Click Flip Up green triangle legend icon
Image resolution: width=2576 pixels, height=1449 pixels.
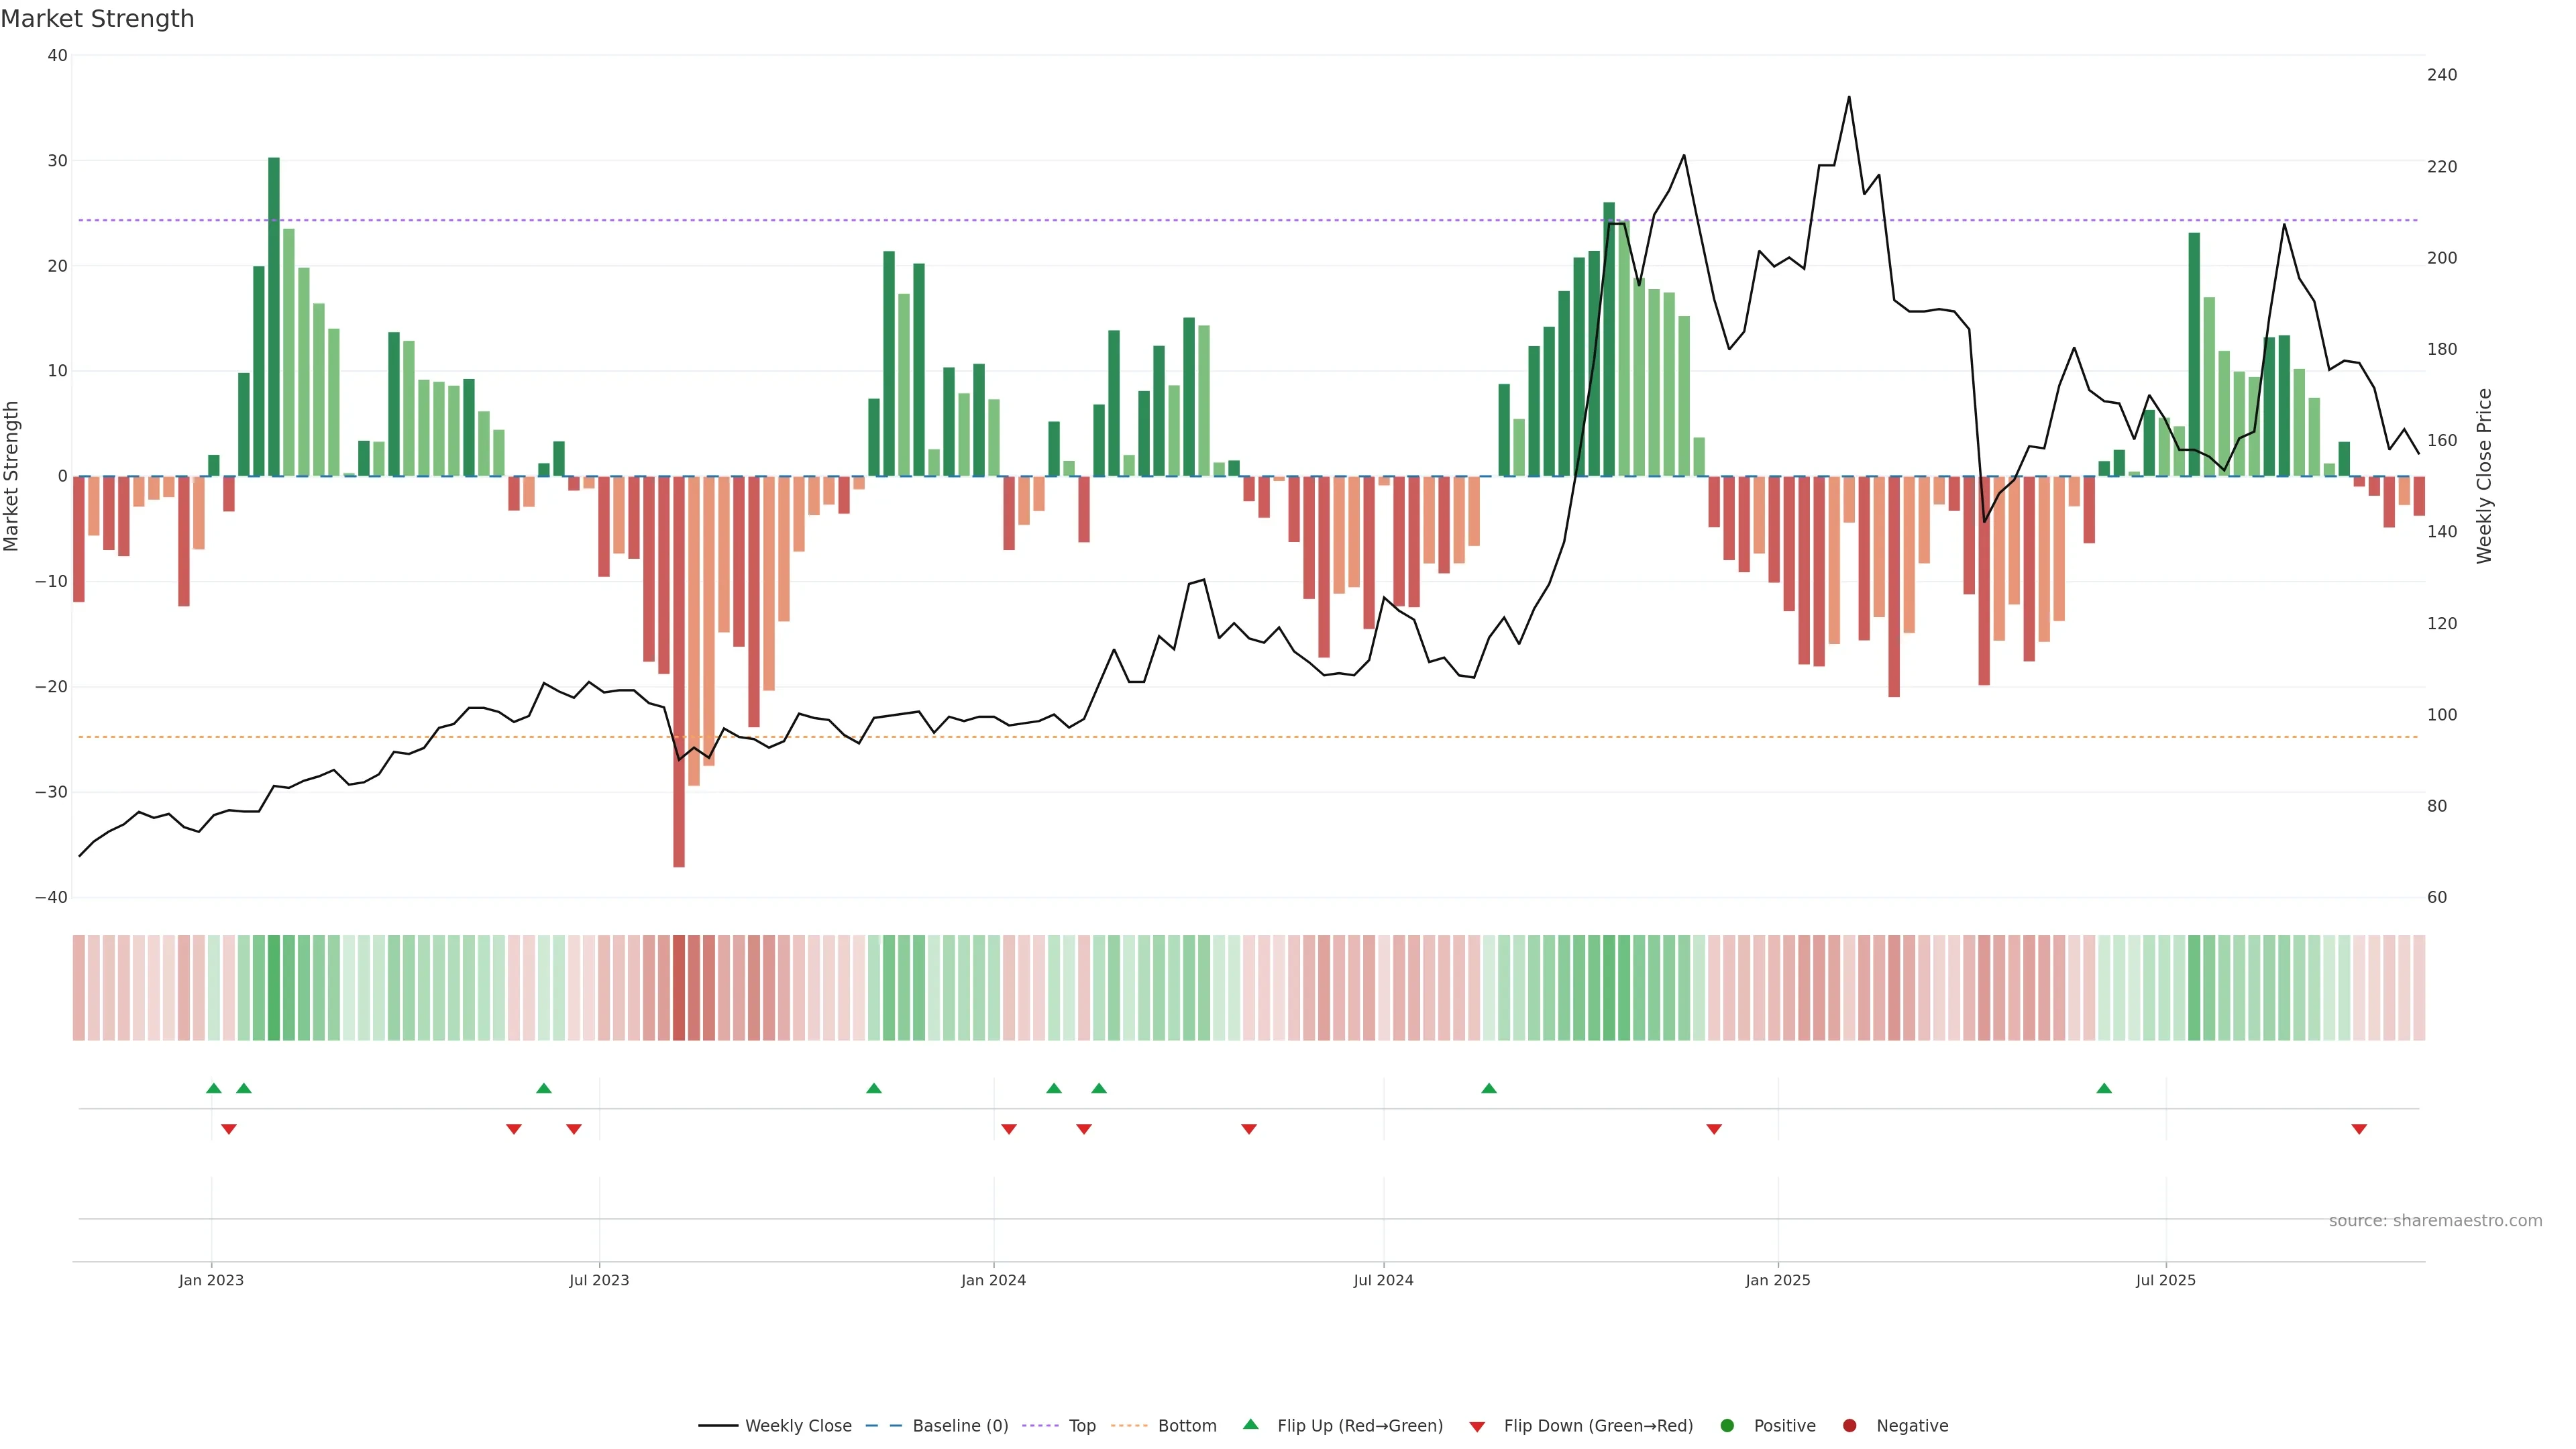[x=1250, y=1425]
